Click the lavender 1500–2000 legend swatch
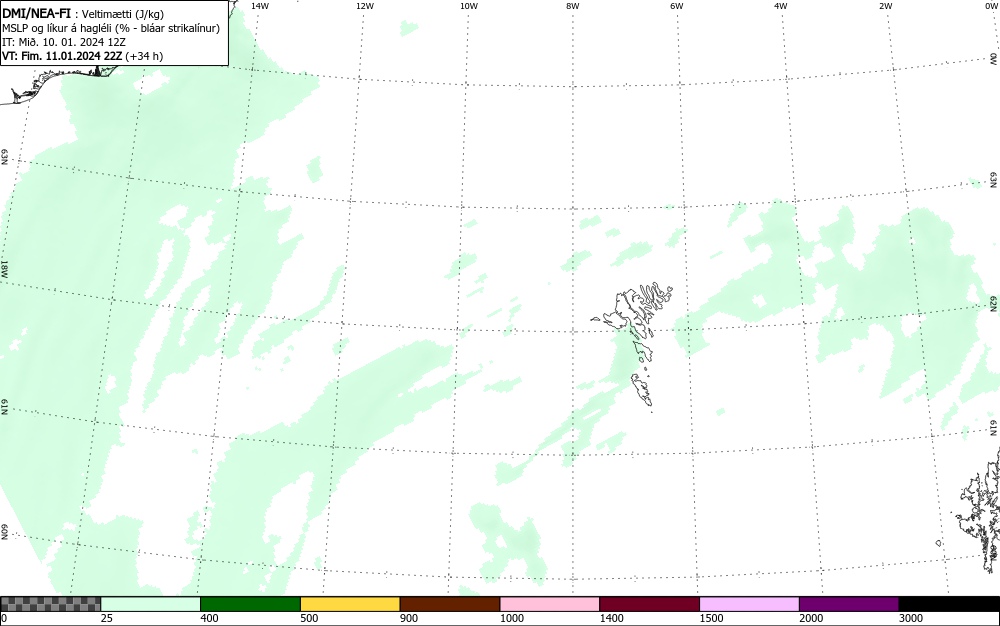 tap(749, 604)
